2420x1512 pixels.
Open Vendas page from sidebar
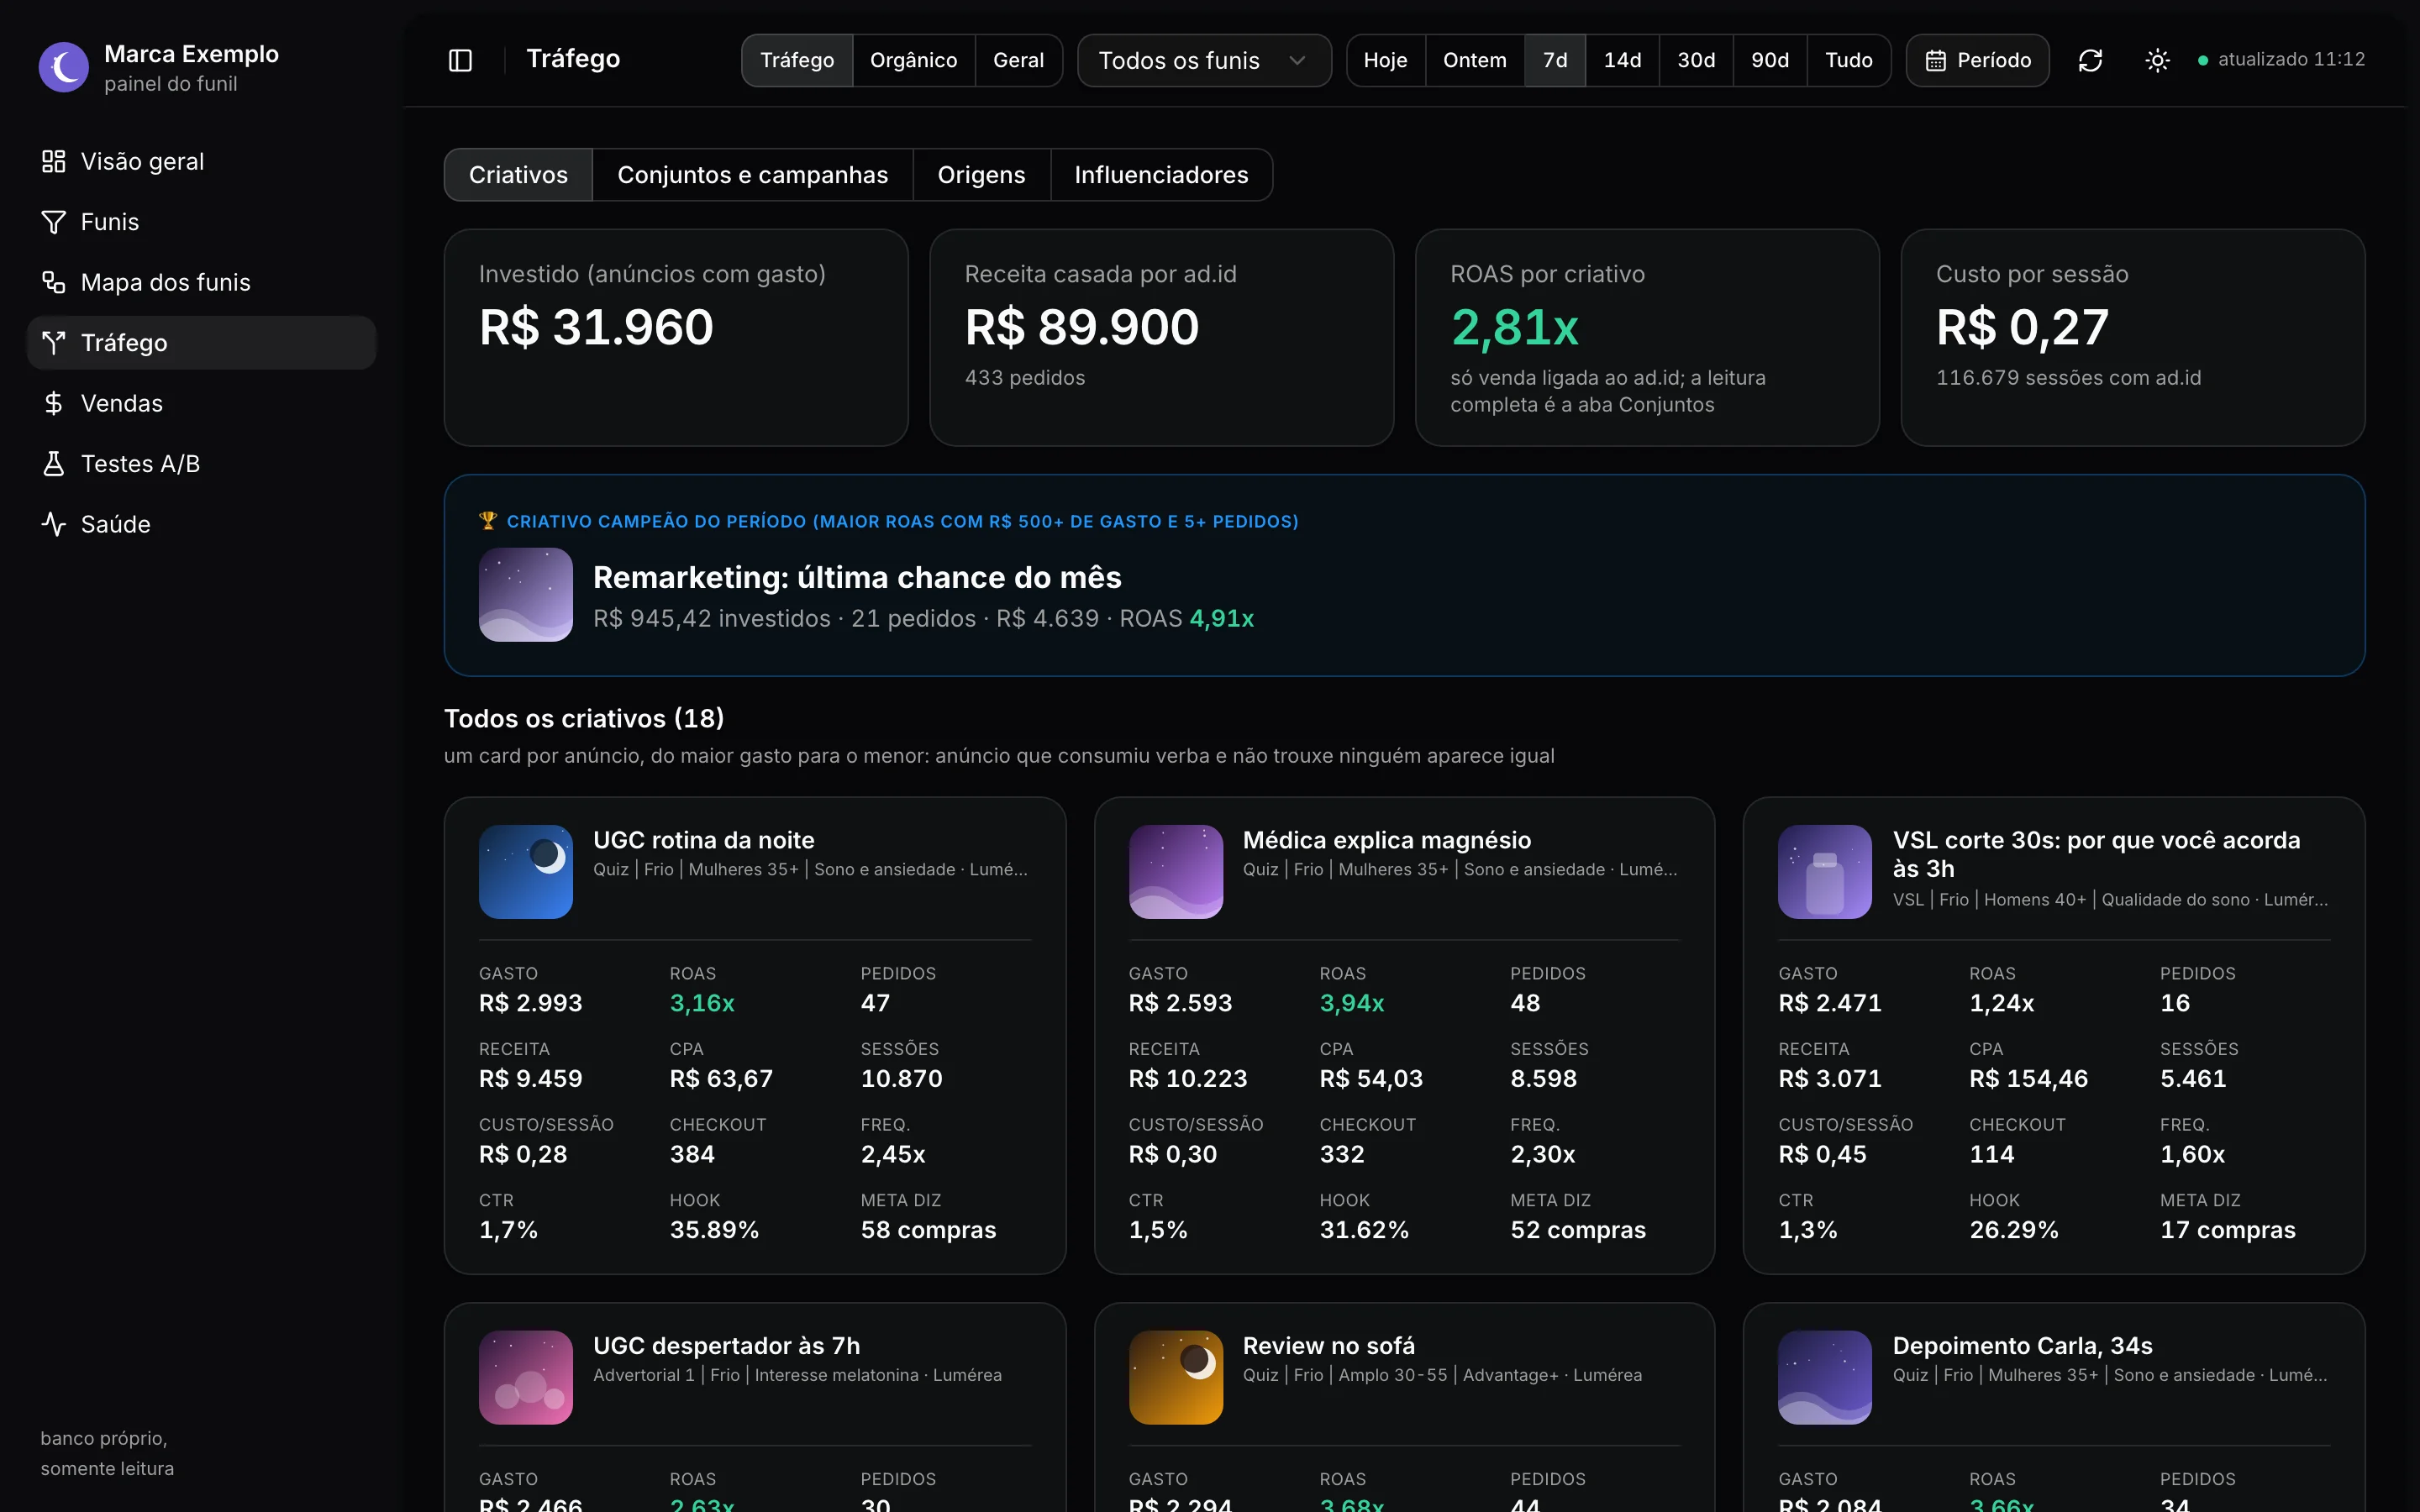click(201, 403)
